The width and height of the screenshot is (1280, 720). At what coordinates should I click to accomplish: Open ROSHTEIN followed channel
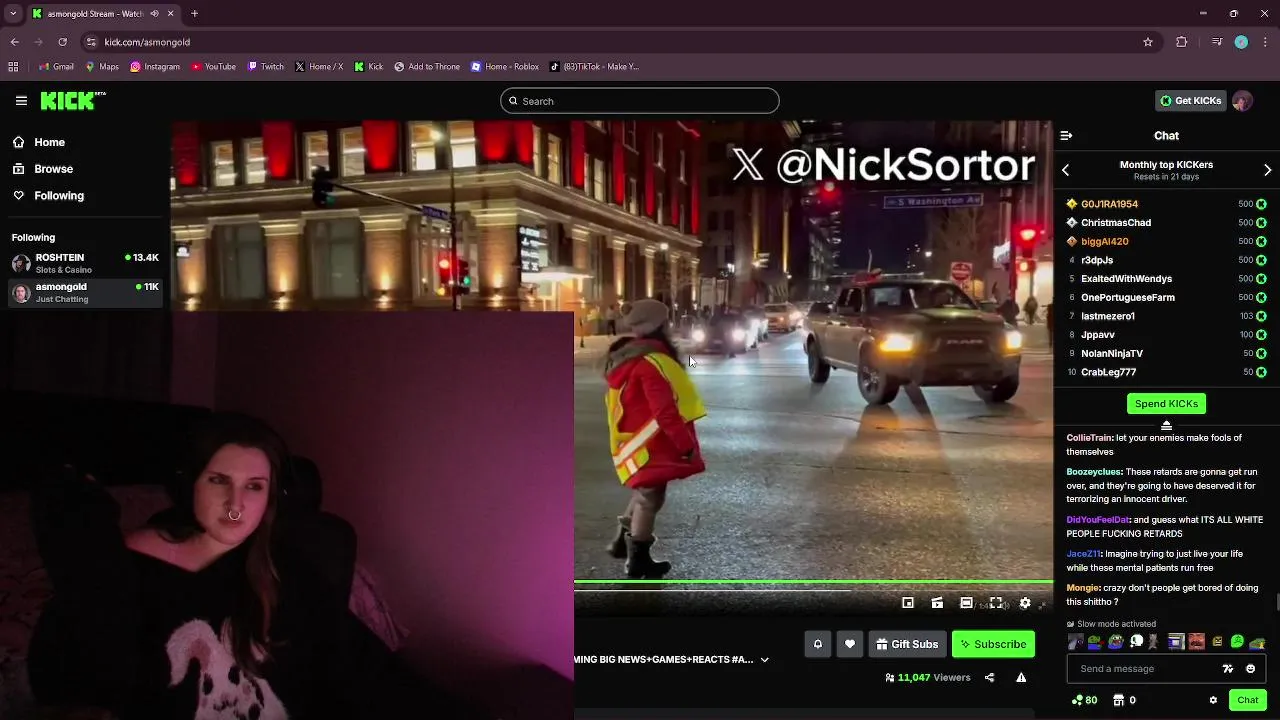coord(85,263)
